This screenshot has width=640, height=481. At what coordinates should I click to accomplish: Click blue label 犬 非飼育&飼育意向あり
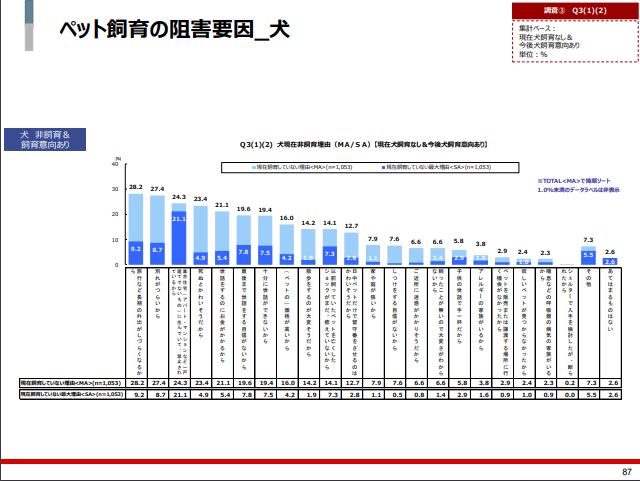pos(45,140)
